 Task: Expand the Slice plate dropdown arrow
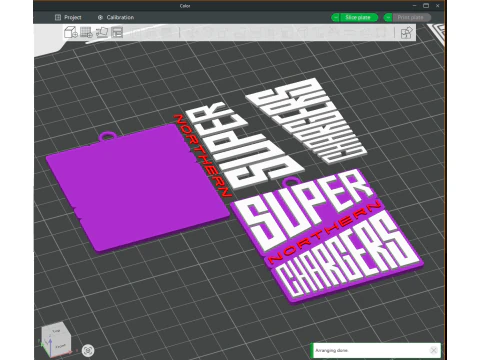335,17
